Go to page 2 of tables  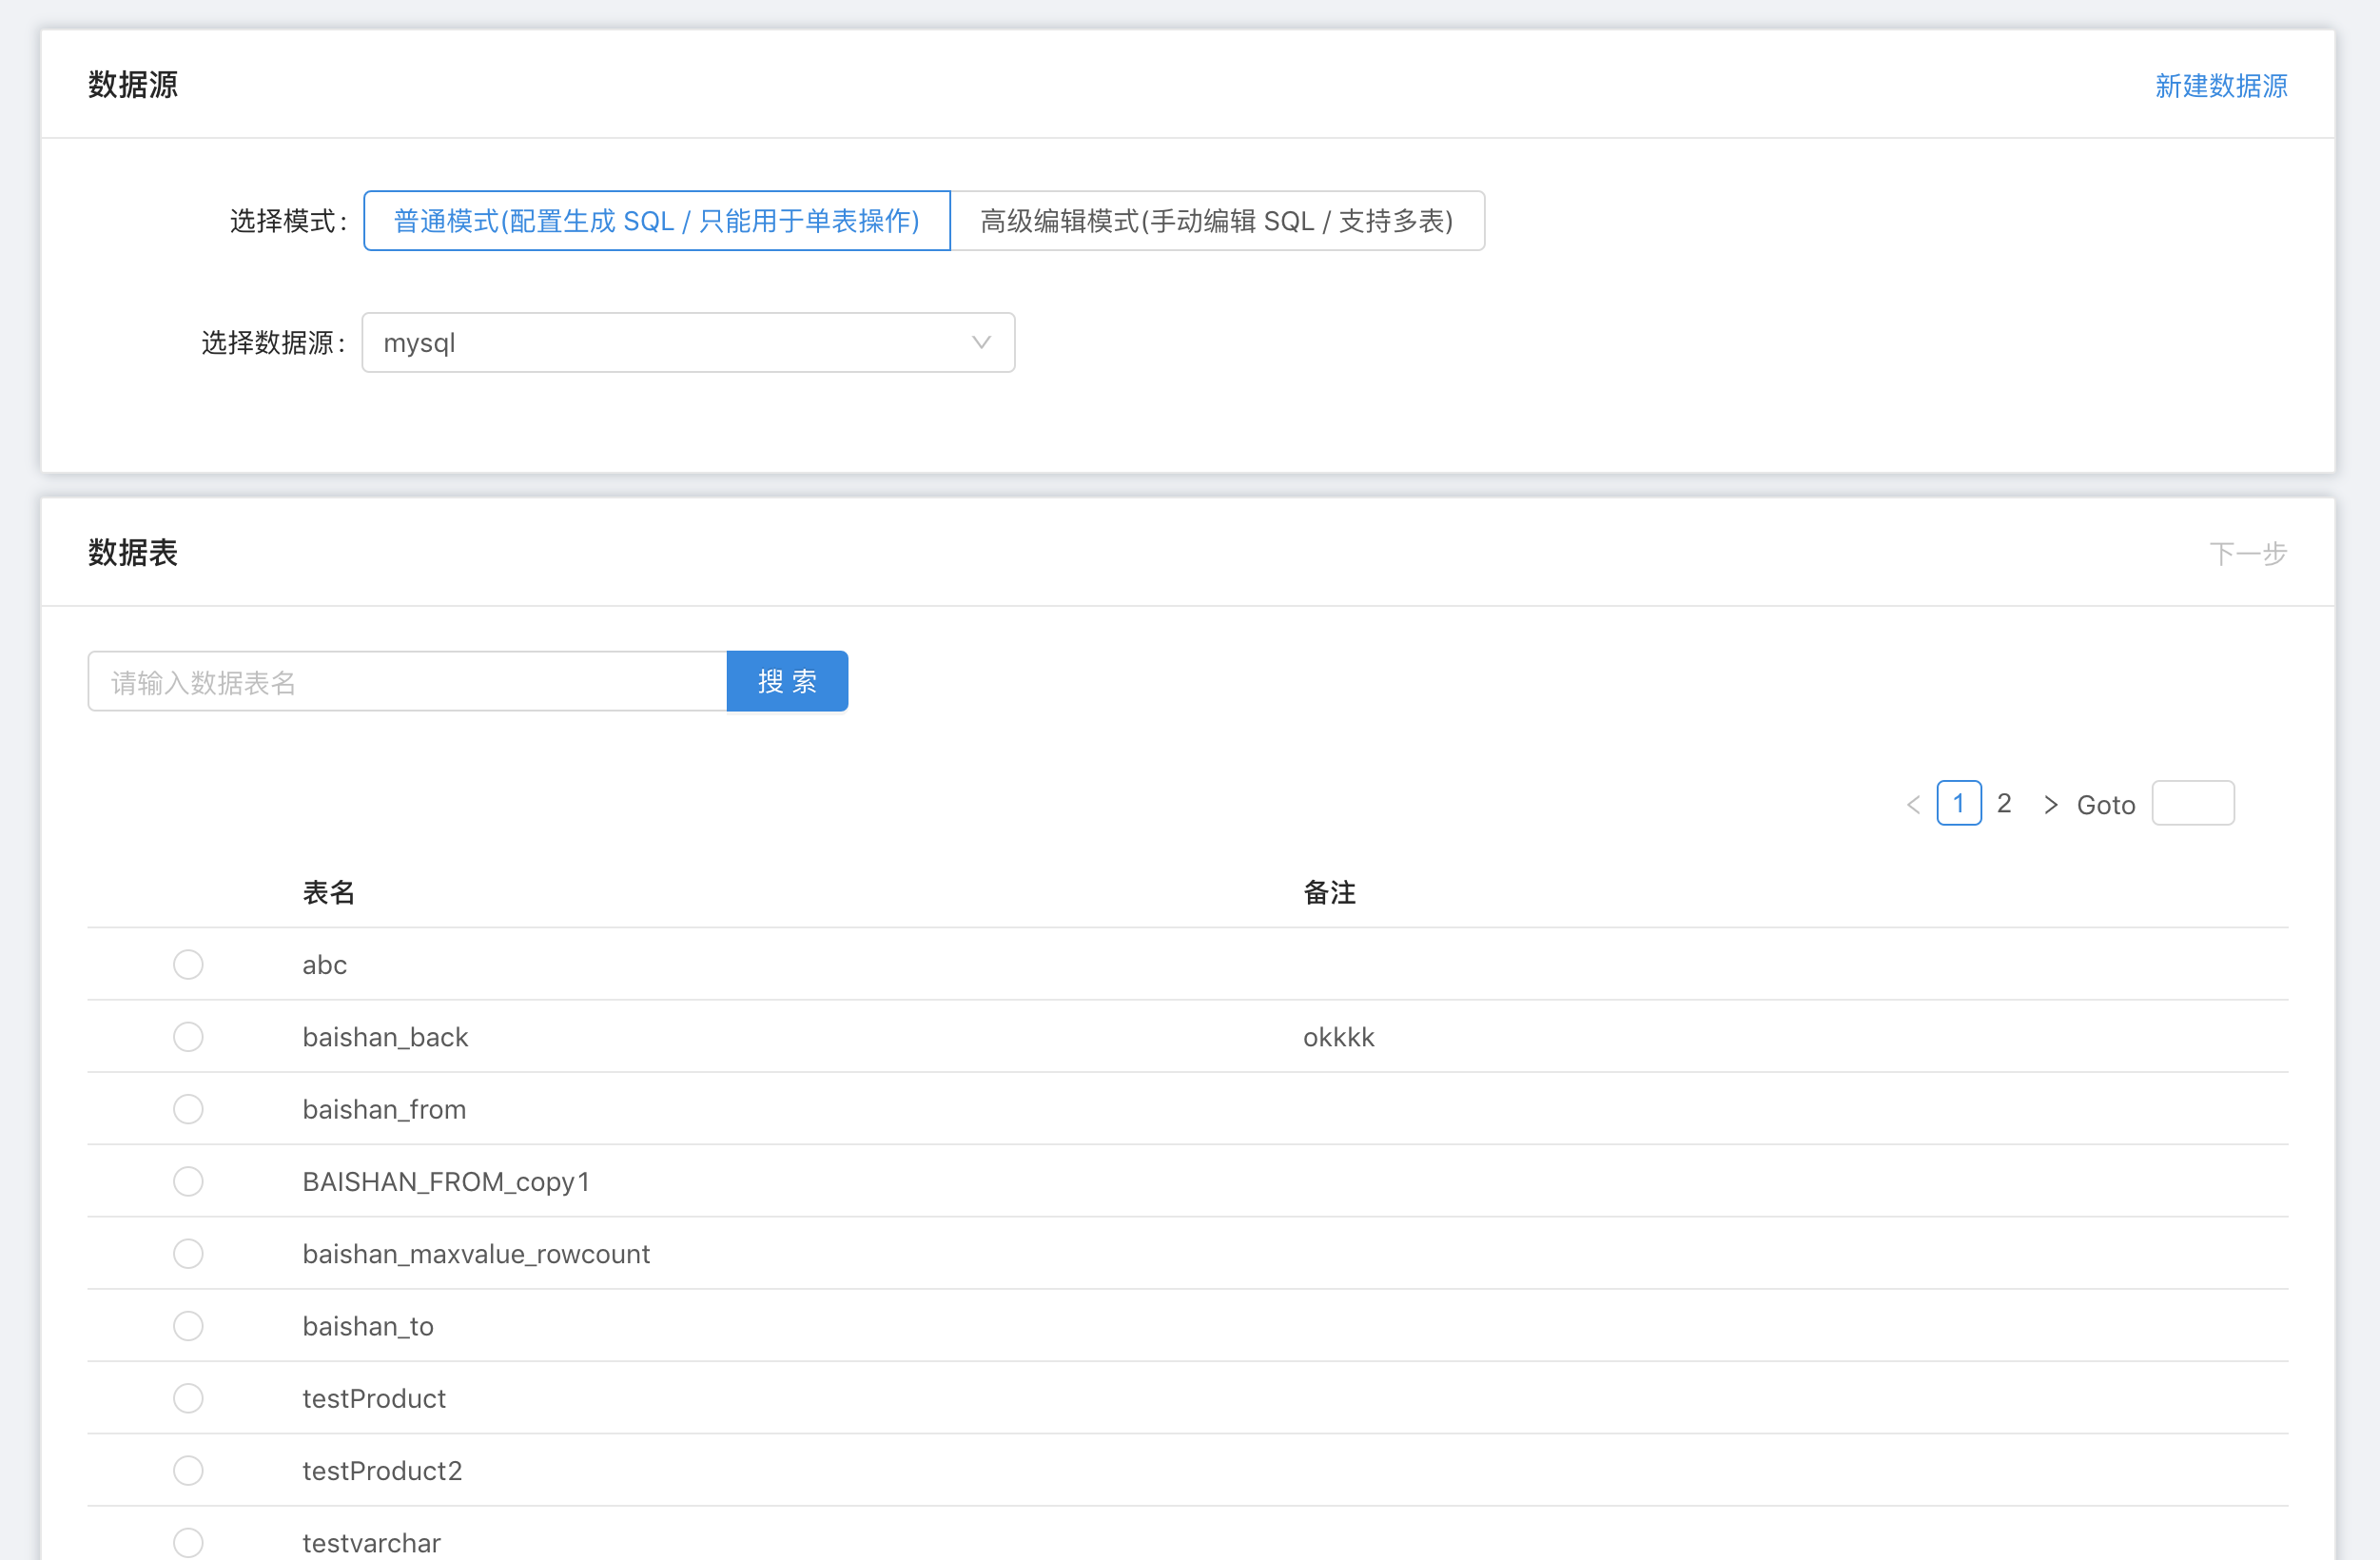coord(2003,804)
